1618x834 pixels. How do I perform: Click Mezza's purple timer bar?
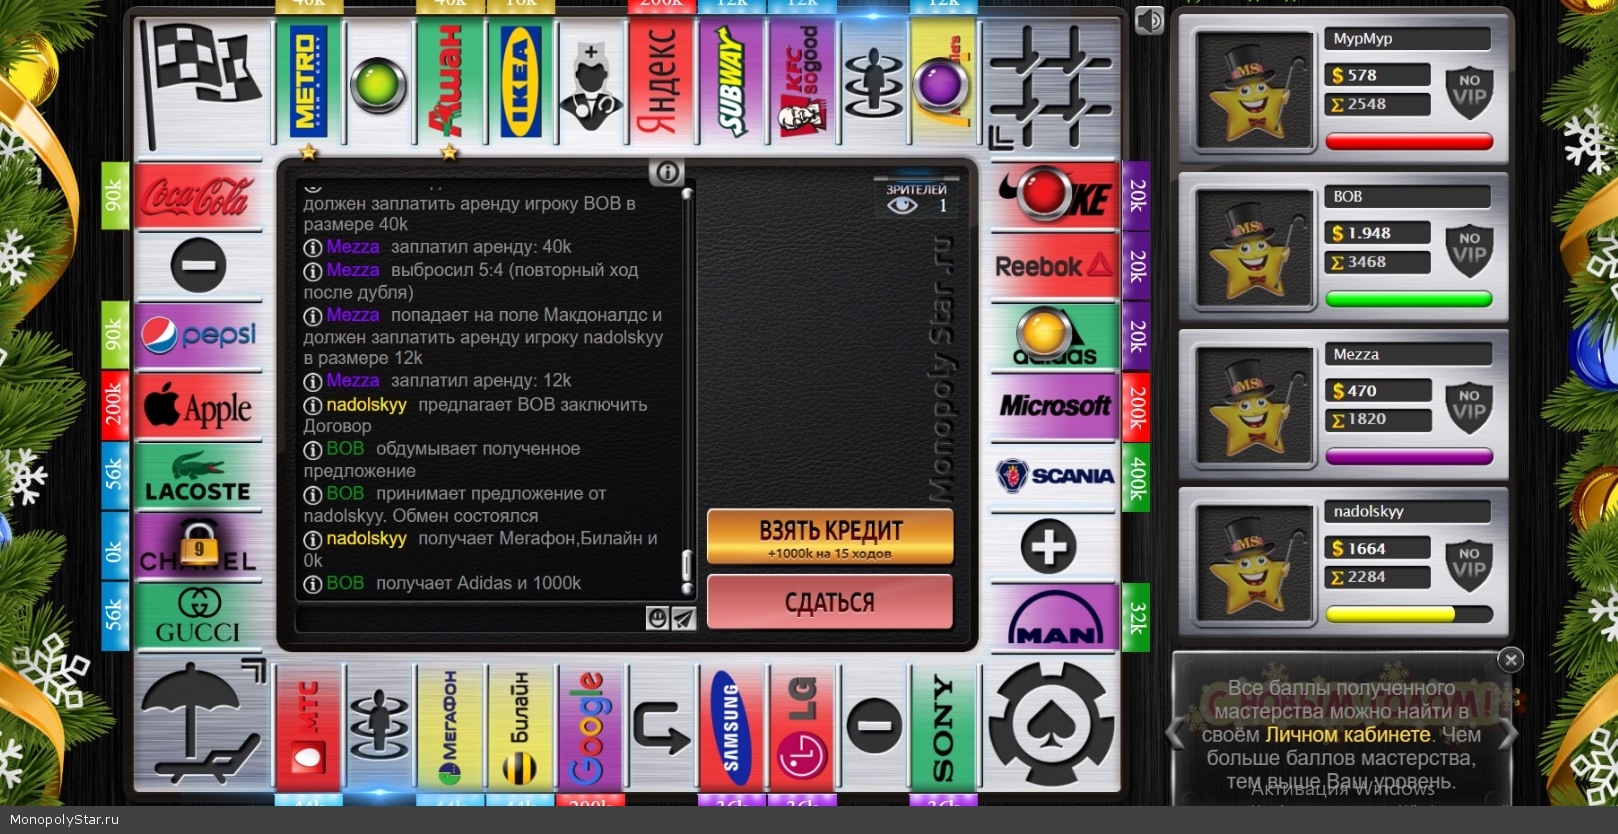[1409, 457]
